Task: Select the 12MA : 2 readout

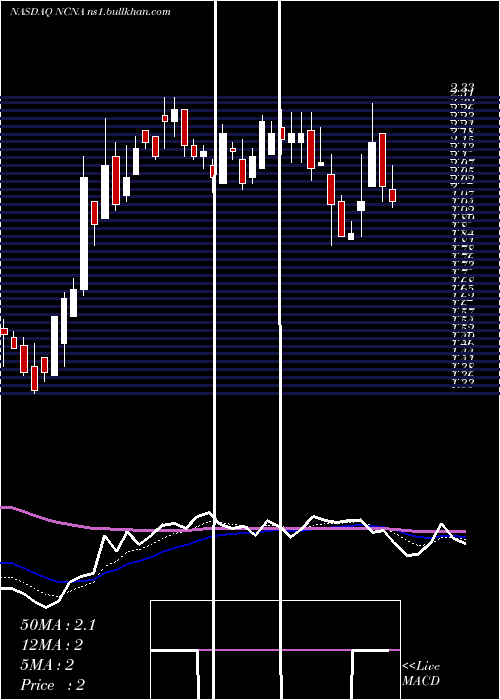Action: pos(51,645)
